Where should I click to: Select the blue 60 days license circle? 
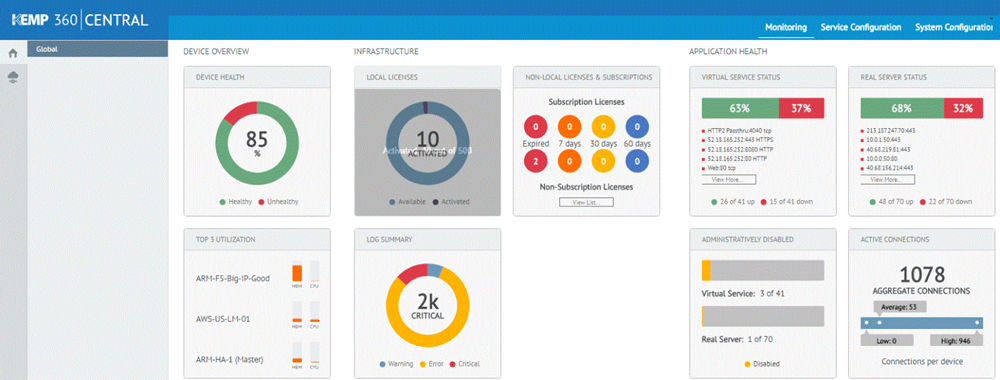click(x=637, y=126)
